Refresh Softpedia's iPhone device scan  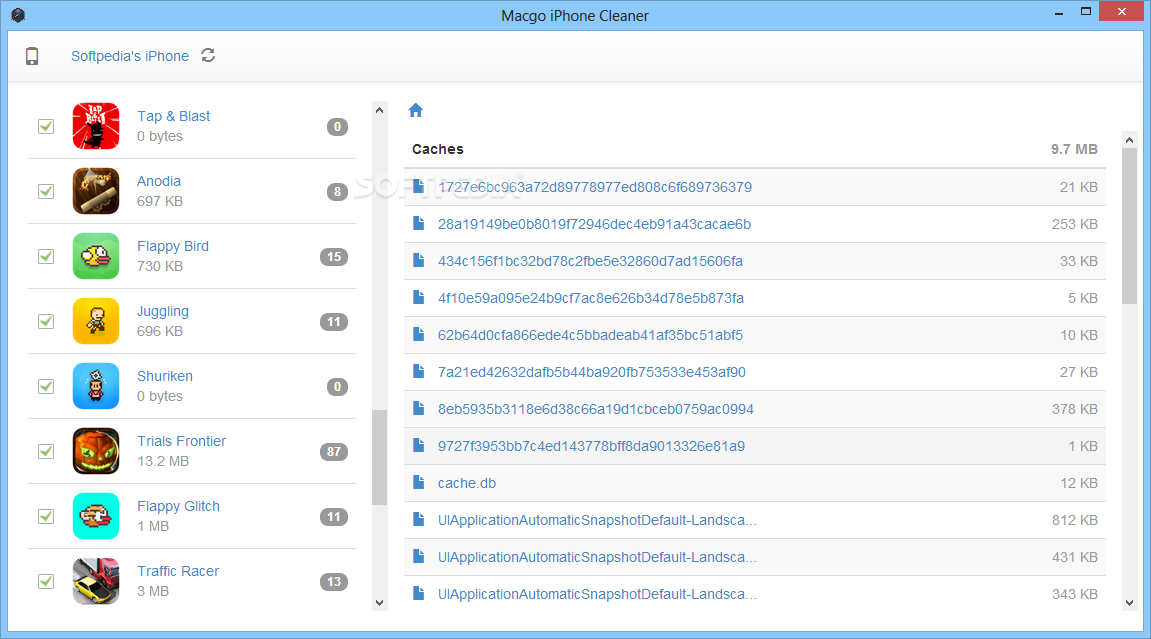coord(208,56)
